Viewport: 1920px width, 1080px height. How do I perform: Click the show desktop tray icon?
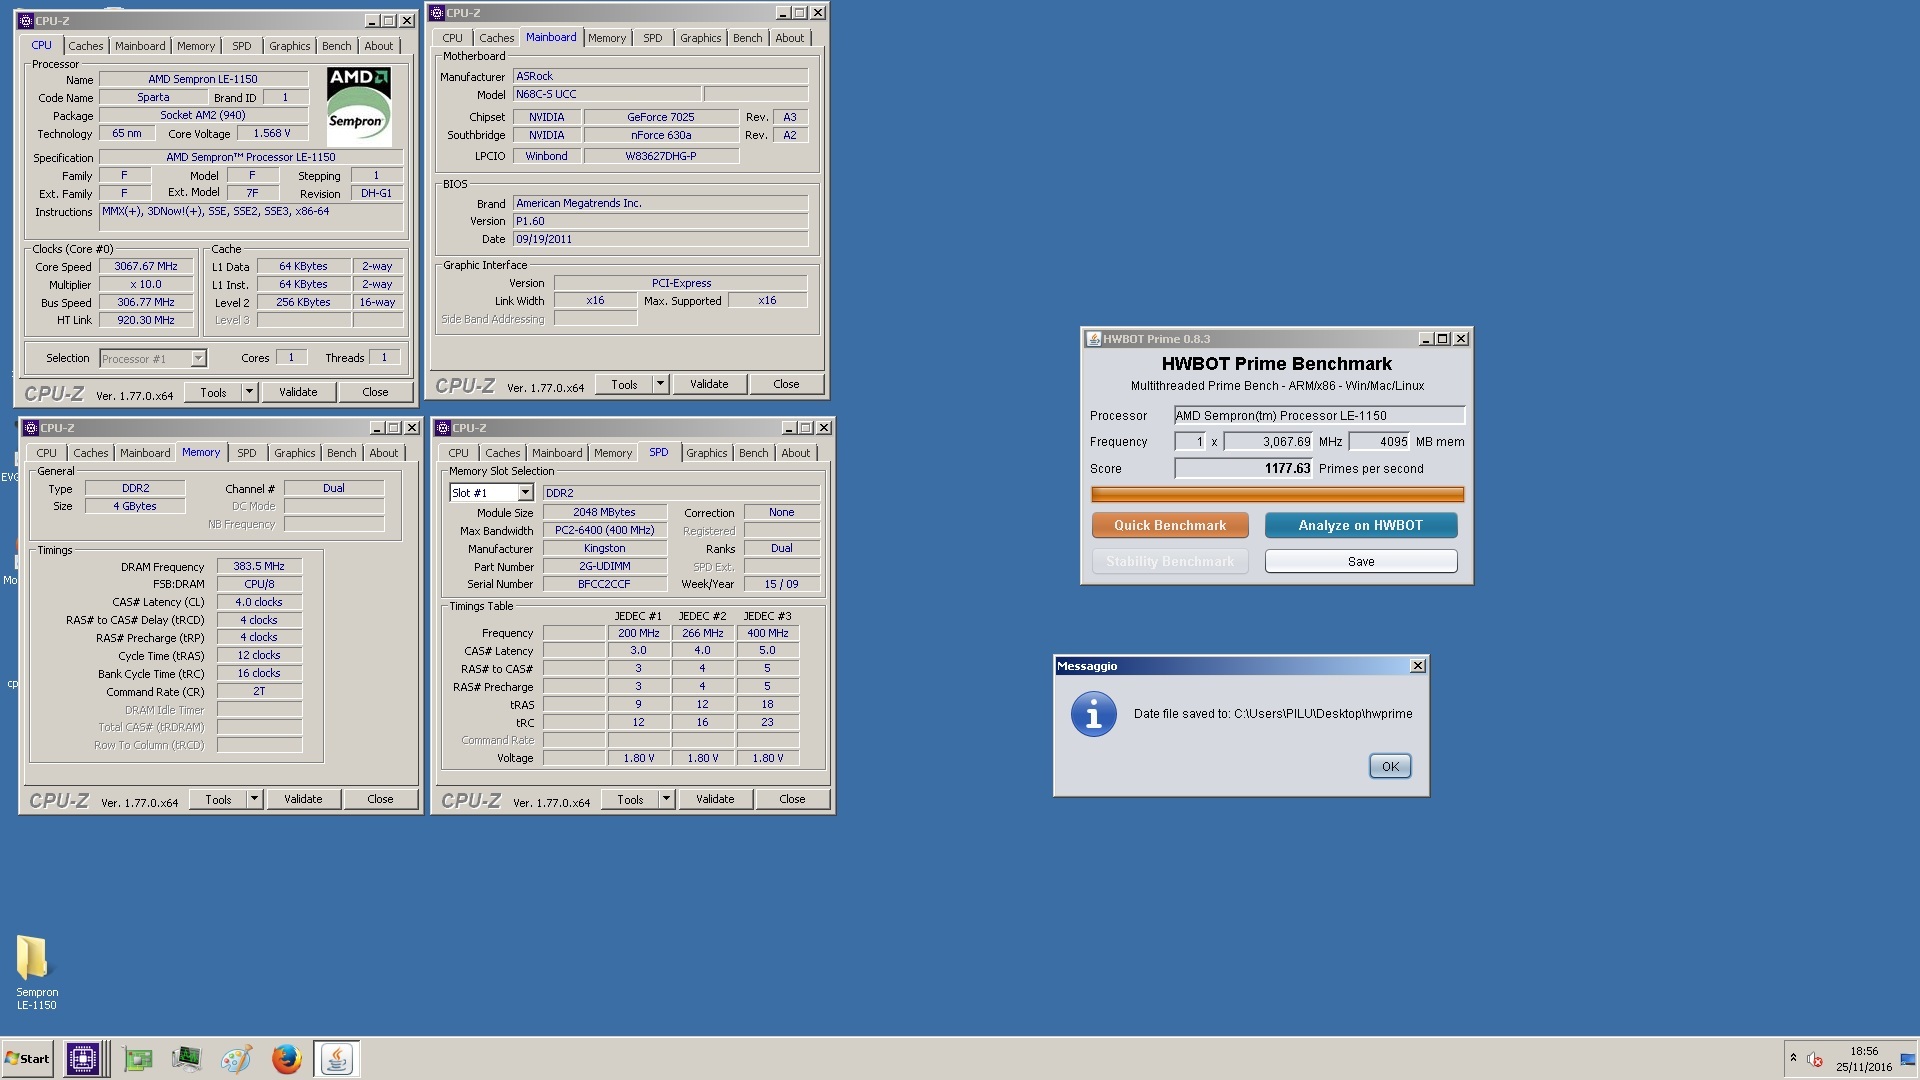pos(1908,1059)
